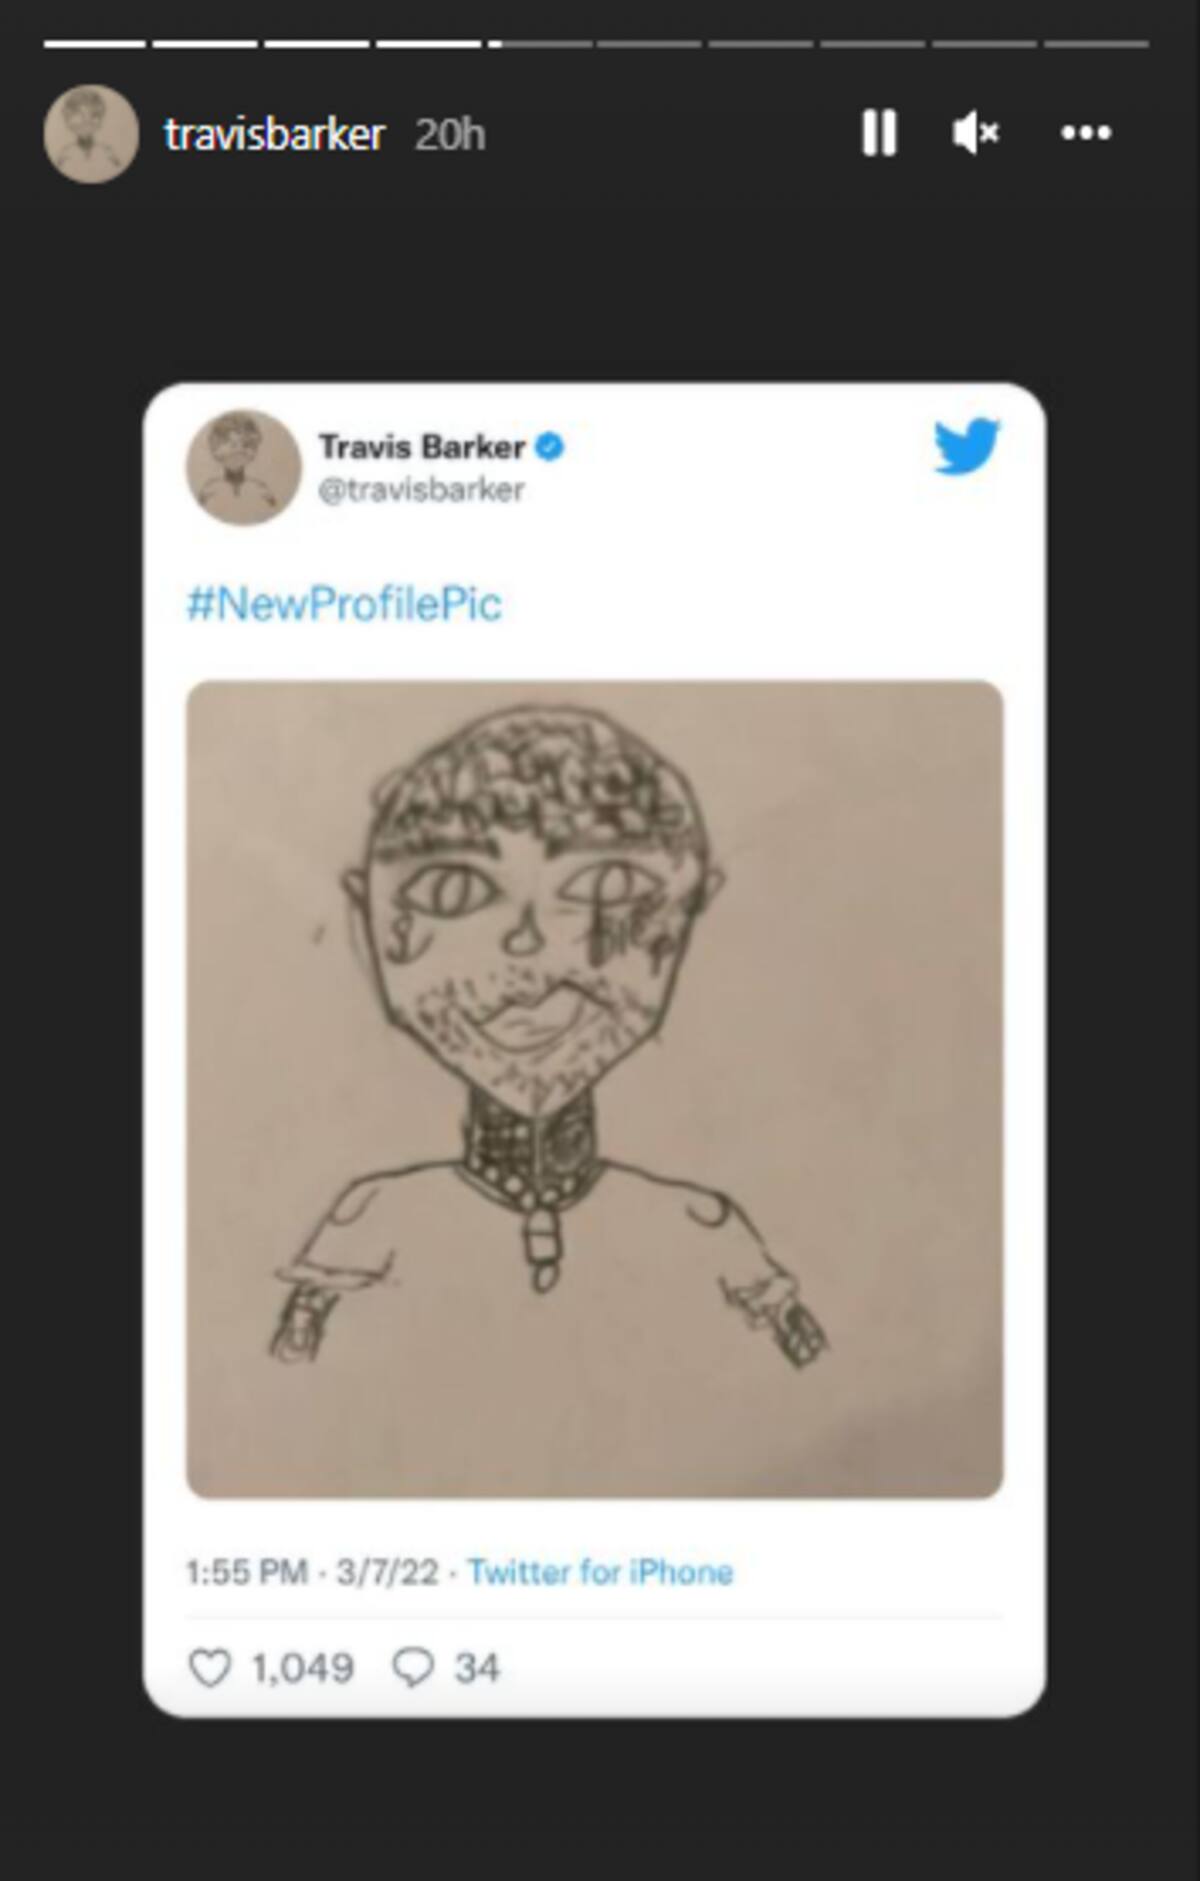Jump to the last story progress segment
The height and width of the screenshot is (1881, 1200).
click(1096, 44)
